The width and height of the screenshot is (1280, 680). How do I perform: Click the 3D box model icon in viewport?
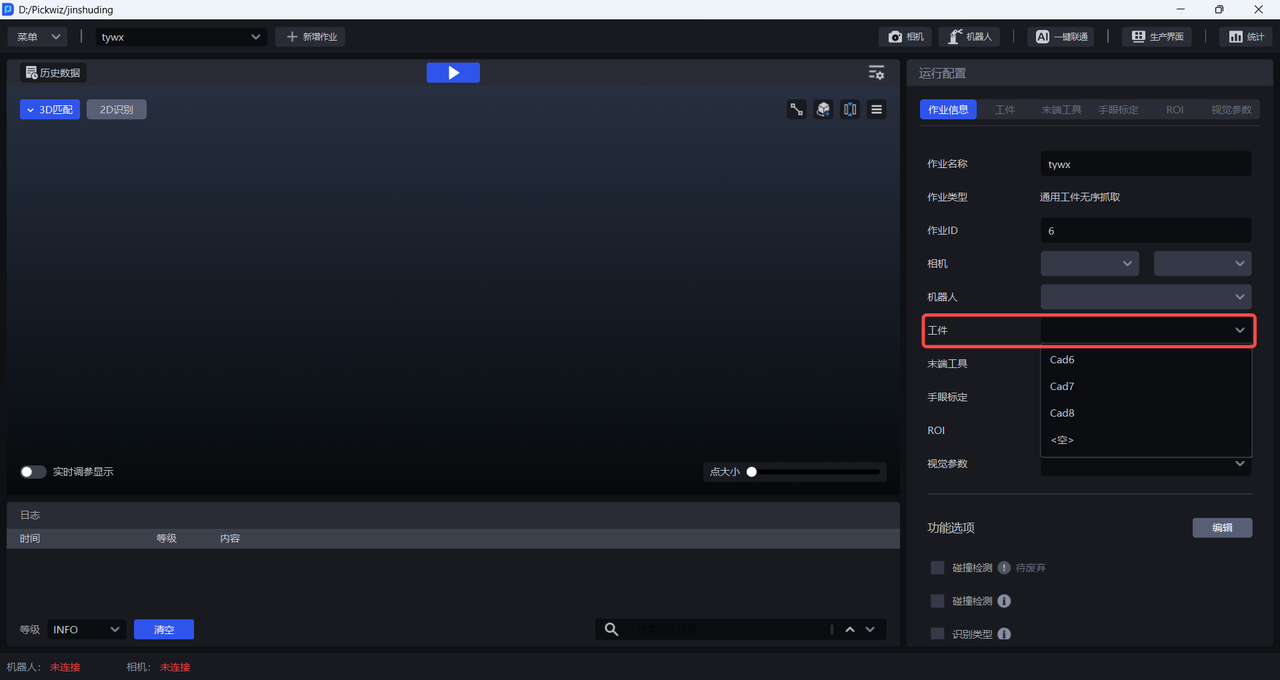click(823, 110)
